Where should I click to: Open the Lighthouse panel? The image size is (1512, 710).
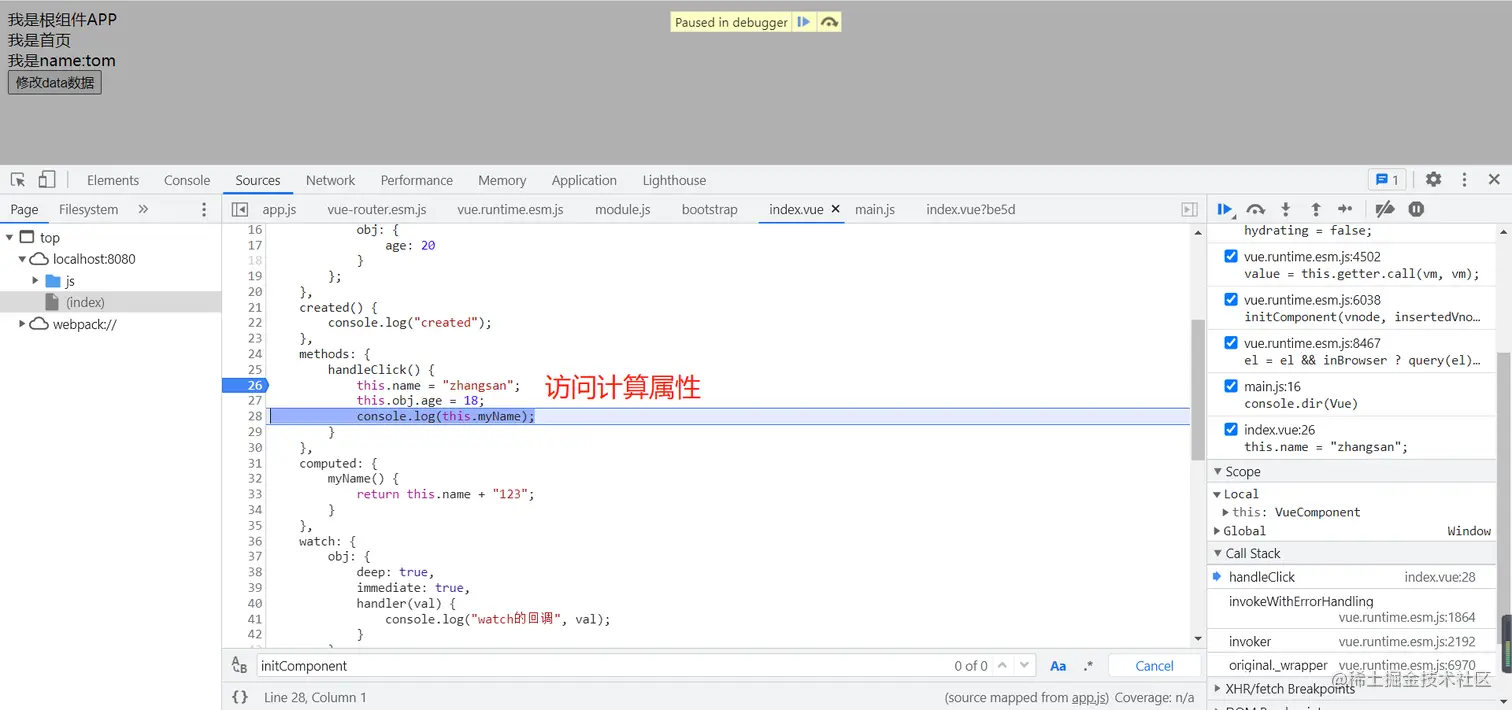[674, 180]
